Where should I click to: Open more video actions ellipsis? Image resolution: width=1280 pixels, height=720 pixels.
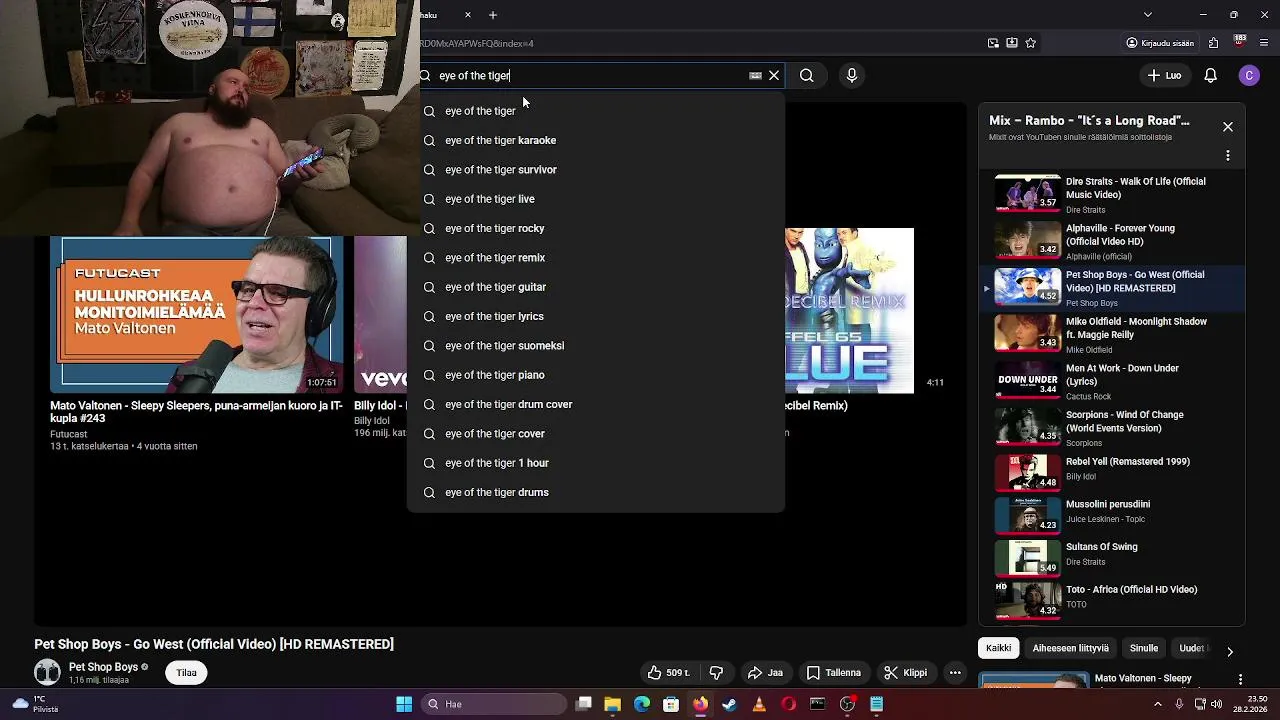(955, 673)
